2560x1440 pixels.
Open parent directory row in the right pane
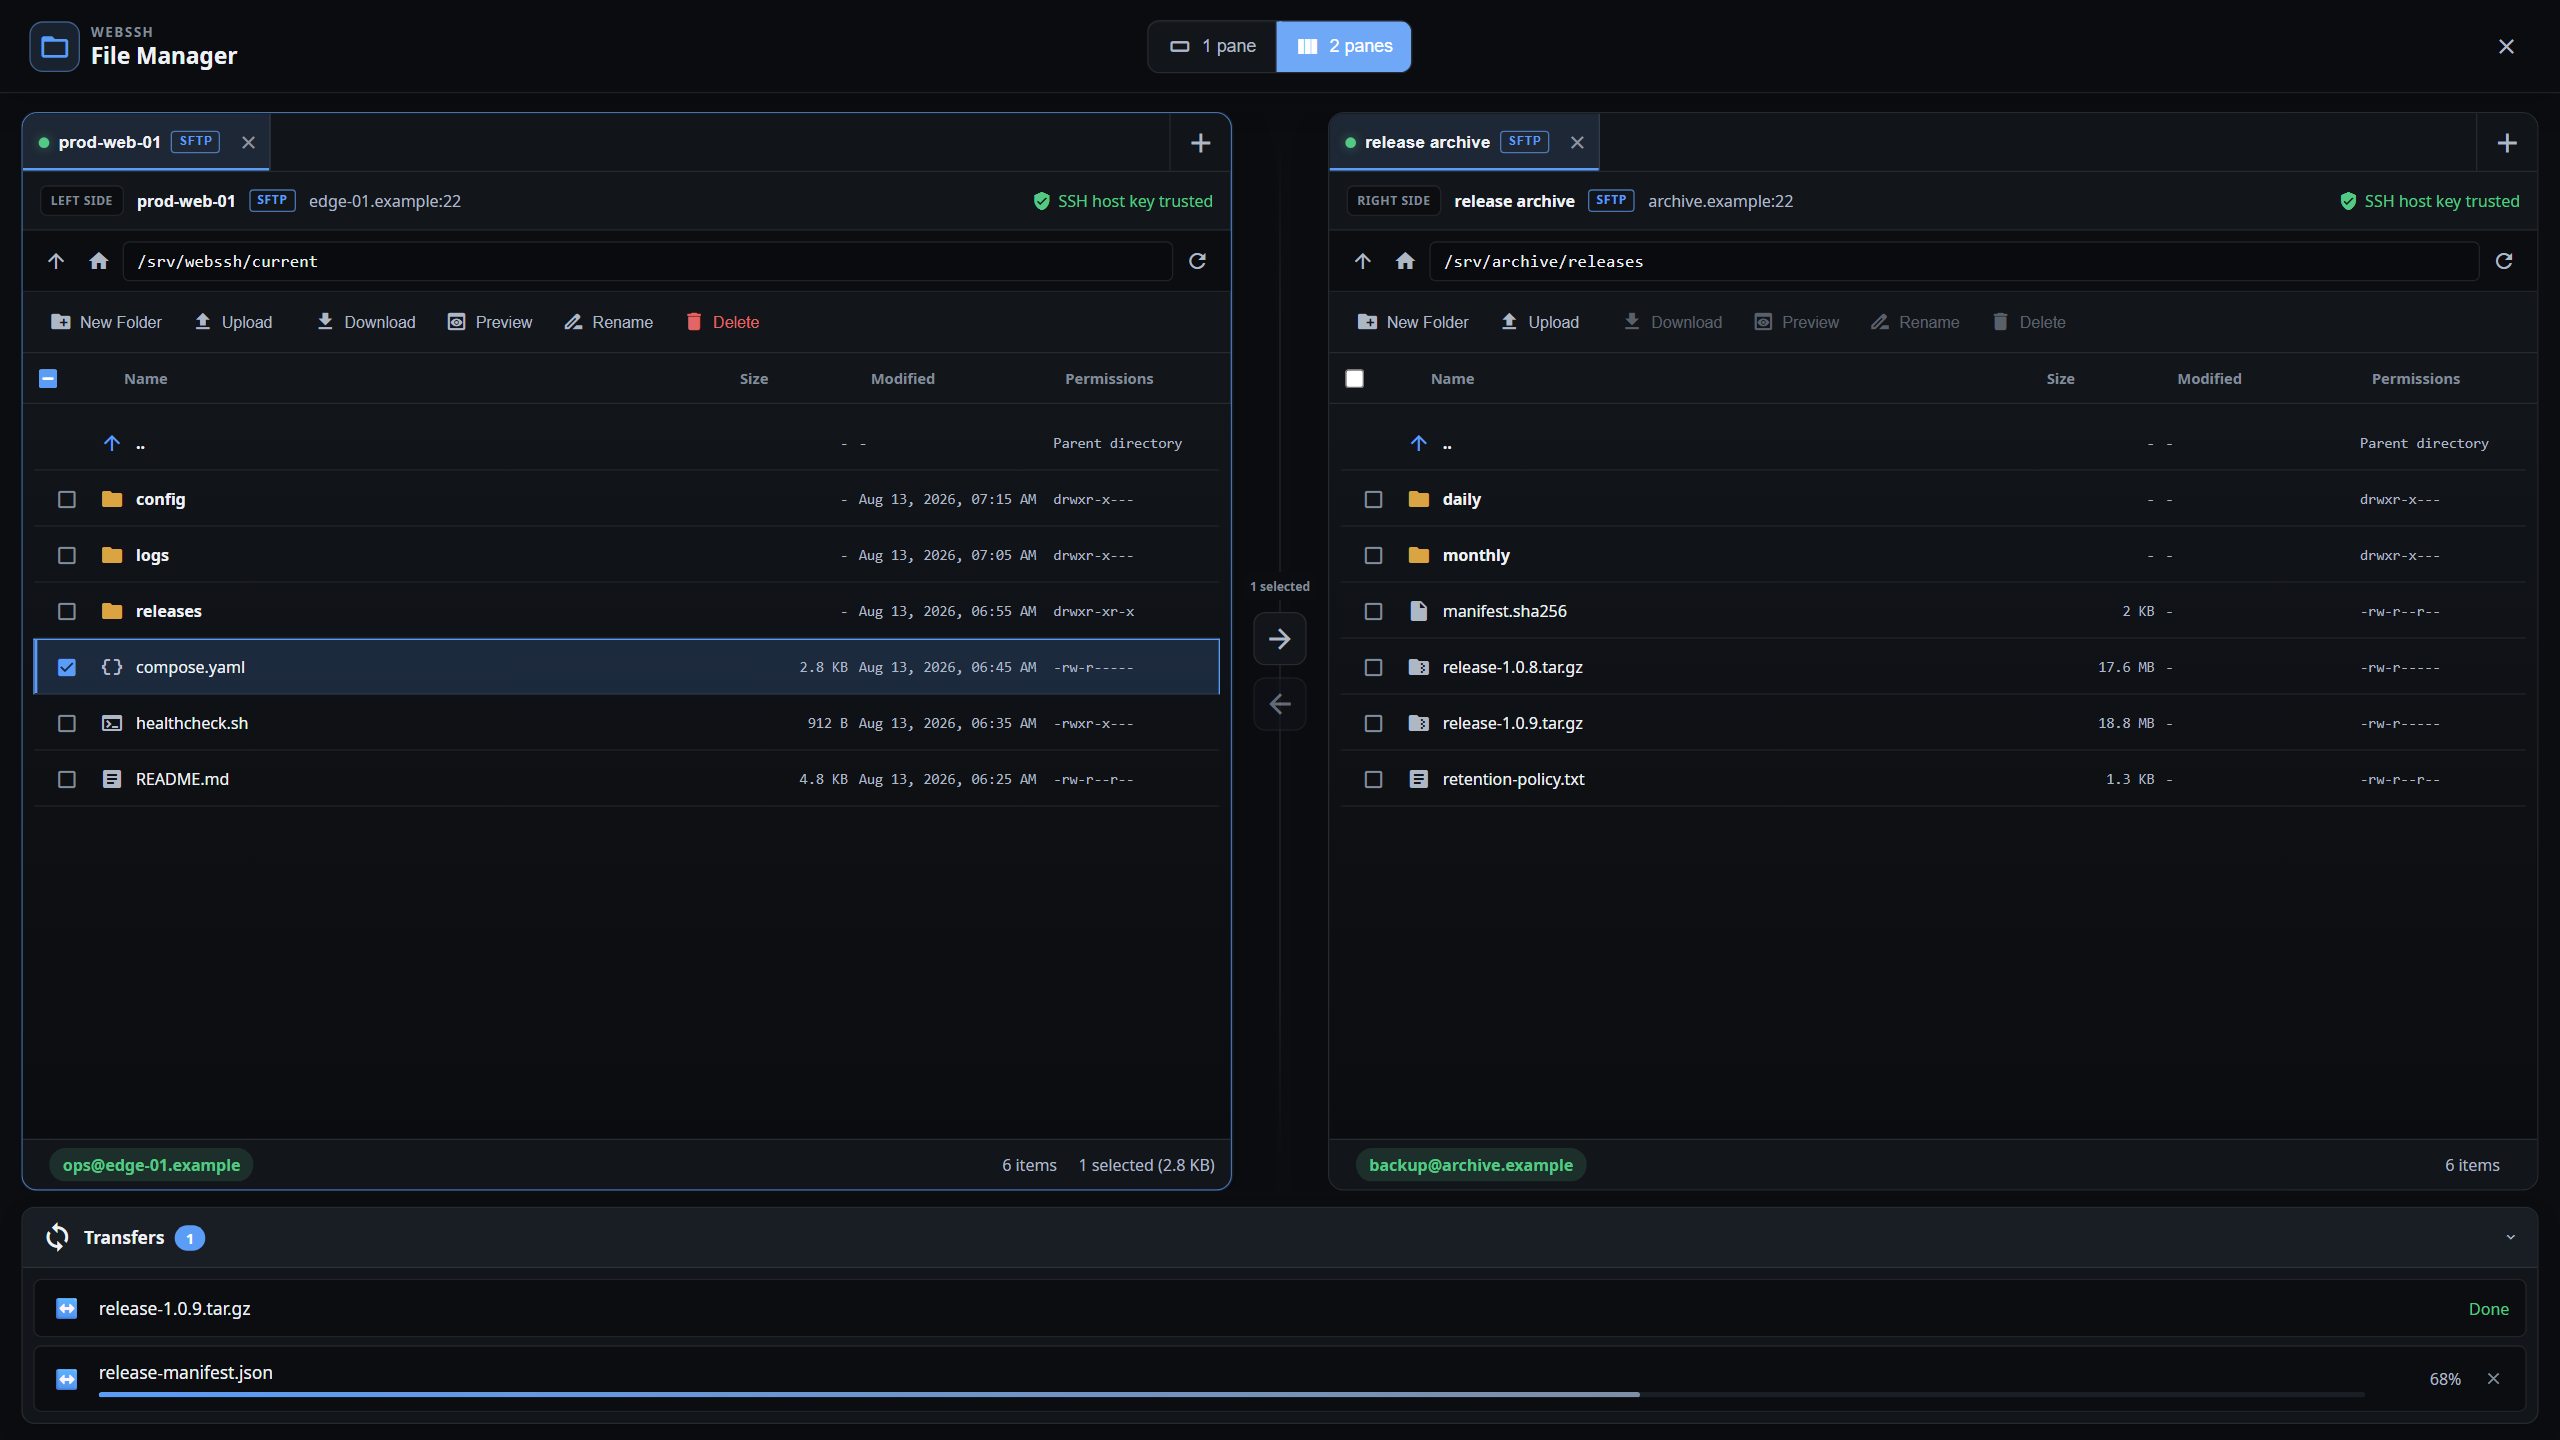[x=1933, y=443]
